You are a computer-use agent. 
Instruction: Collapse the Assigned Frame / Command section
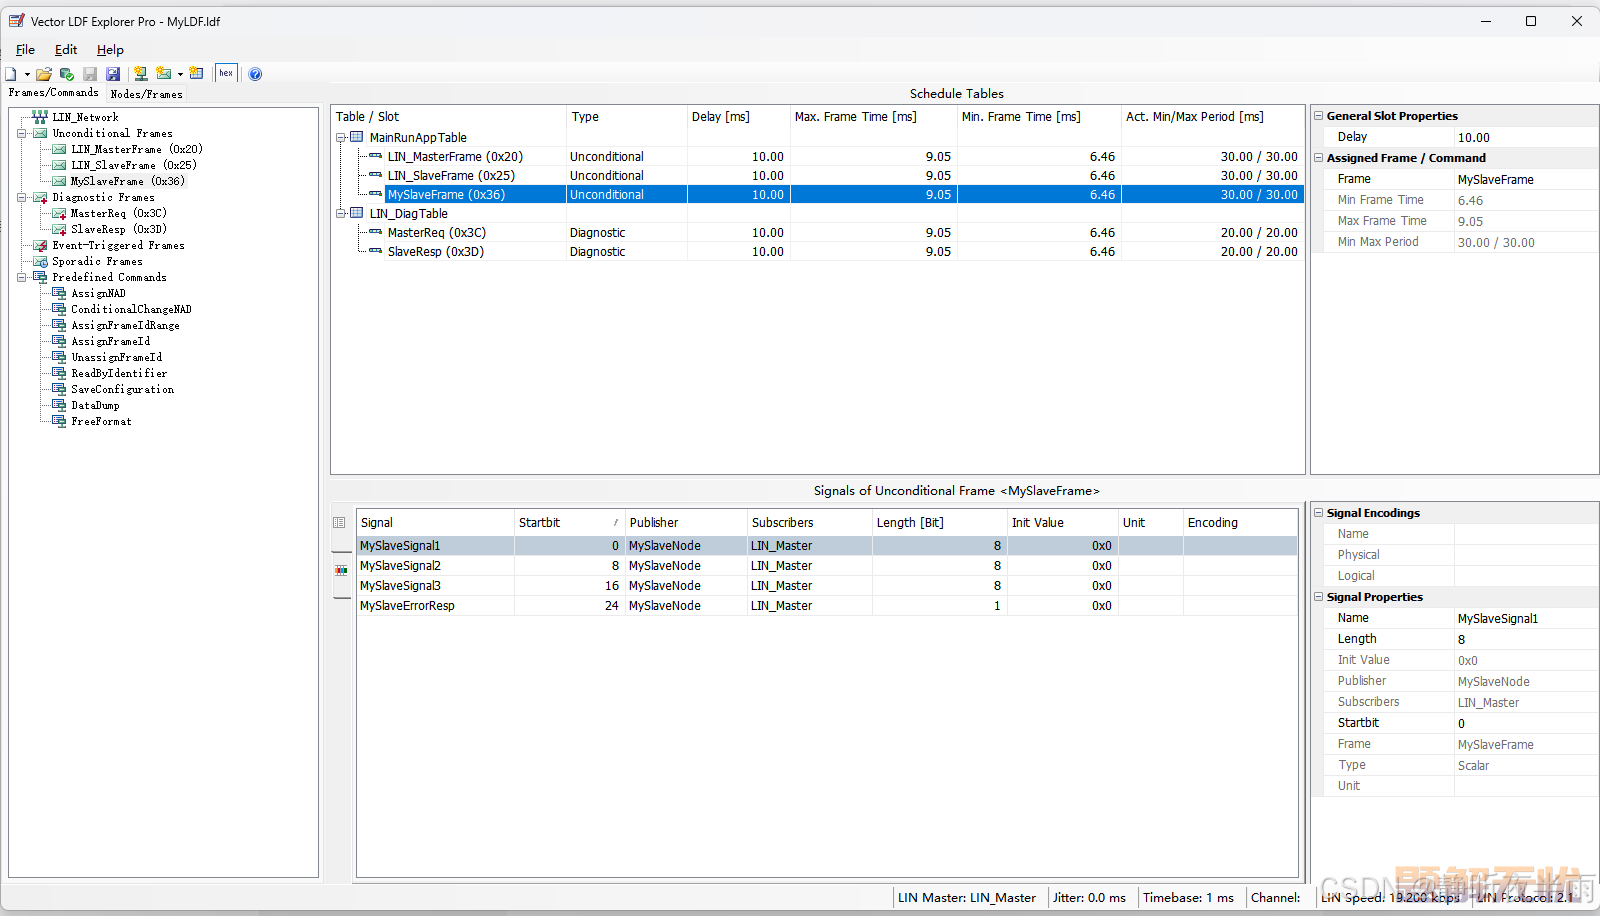(x=1318, y=158)
